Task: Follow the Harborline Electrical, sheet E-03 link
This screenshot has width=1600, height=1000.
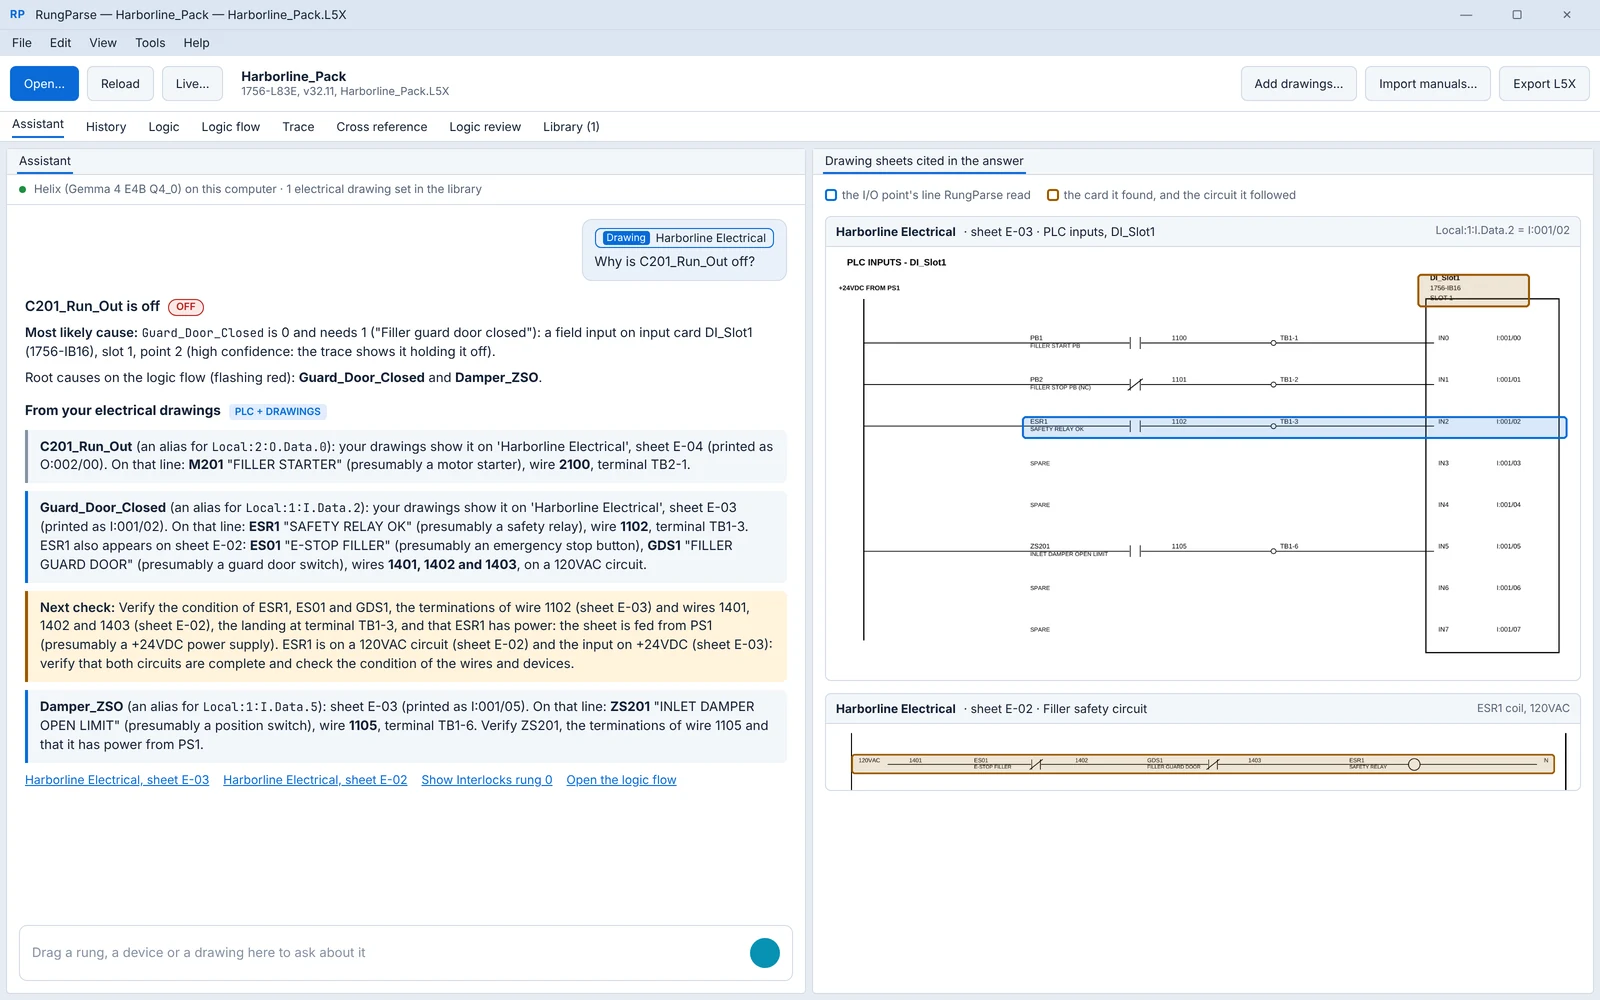Action: click(x=117, y=780)
